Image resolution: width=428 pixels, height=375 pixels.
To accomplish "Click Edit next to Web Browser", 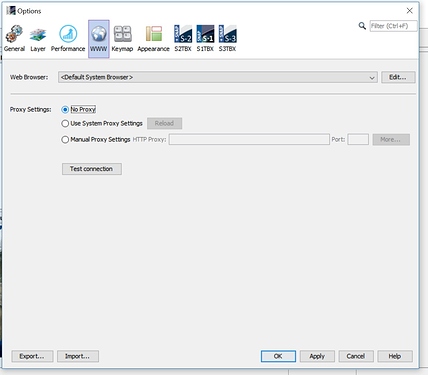I will click(398, 77).
